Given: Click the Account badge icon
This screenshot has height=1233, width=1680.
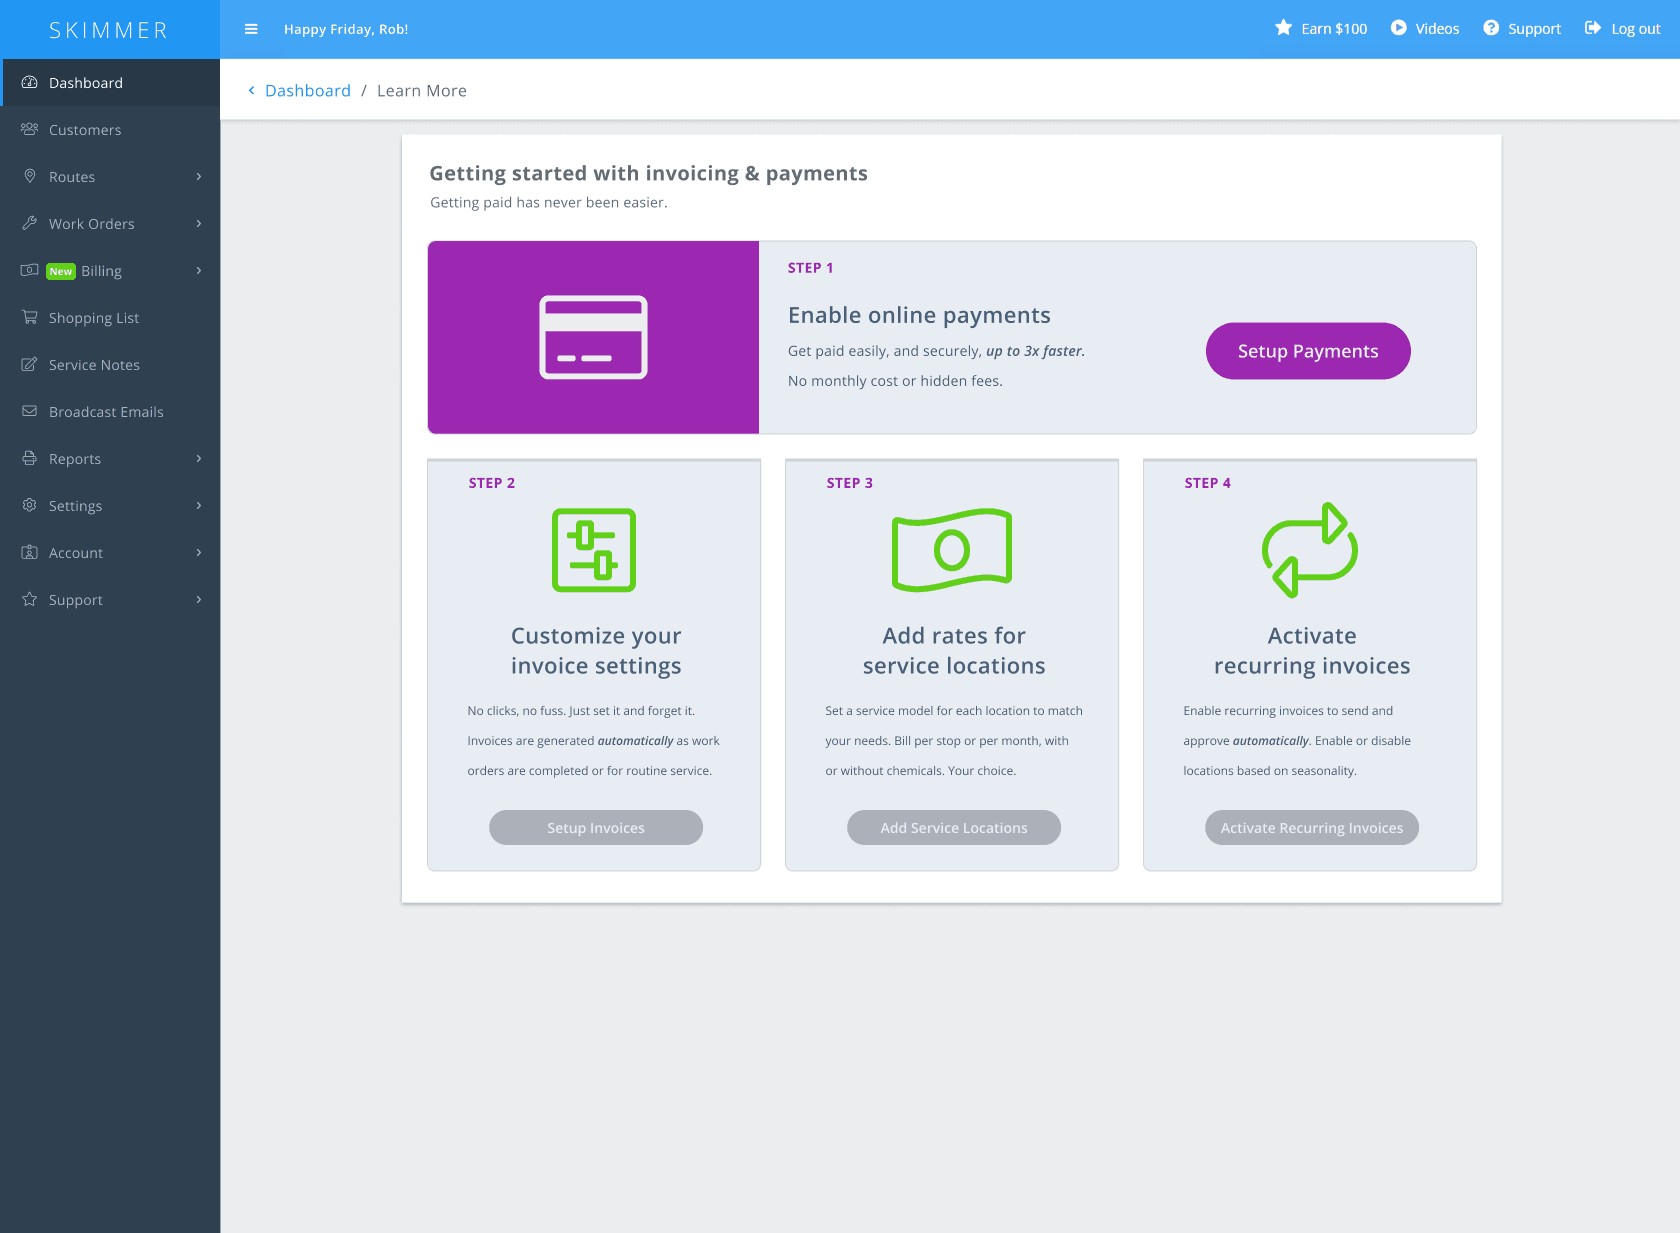Looking at the screenshot, I should click(30, 552).
